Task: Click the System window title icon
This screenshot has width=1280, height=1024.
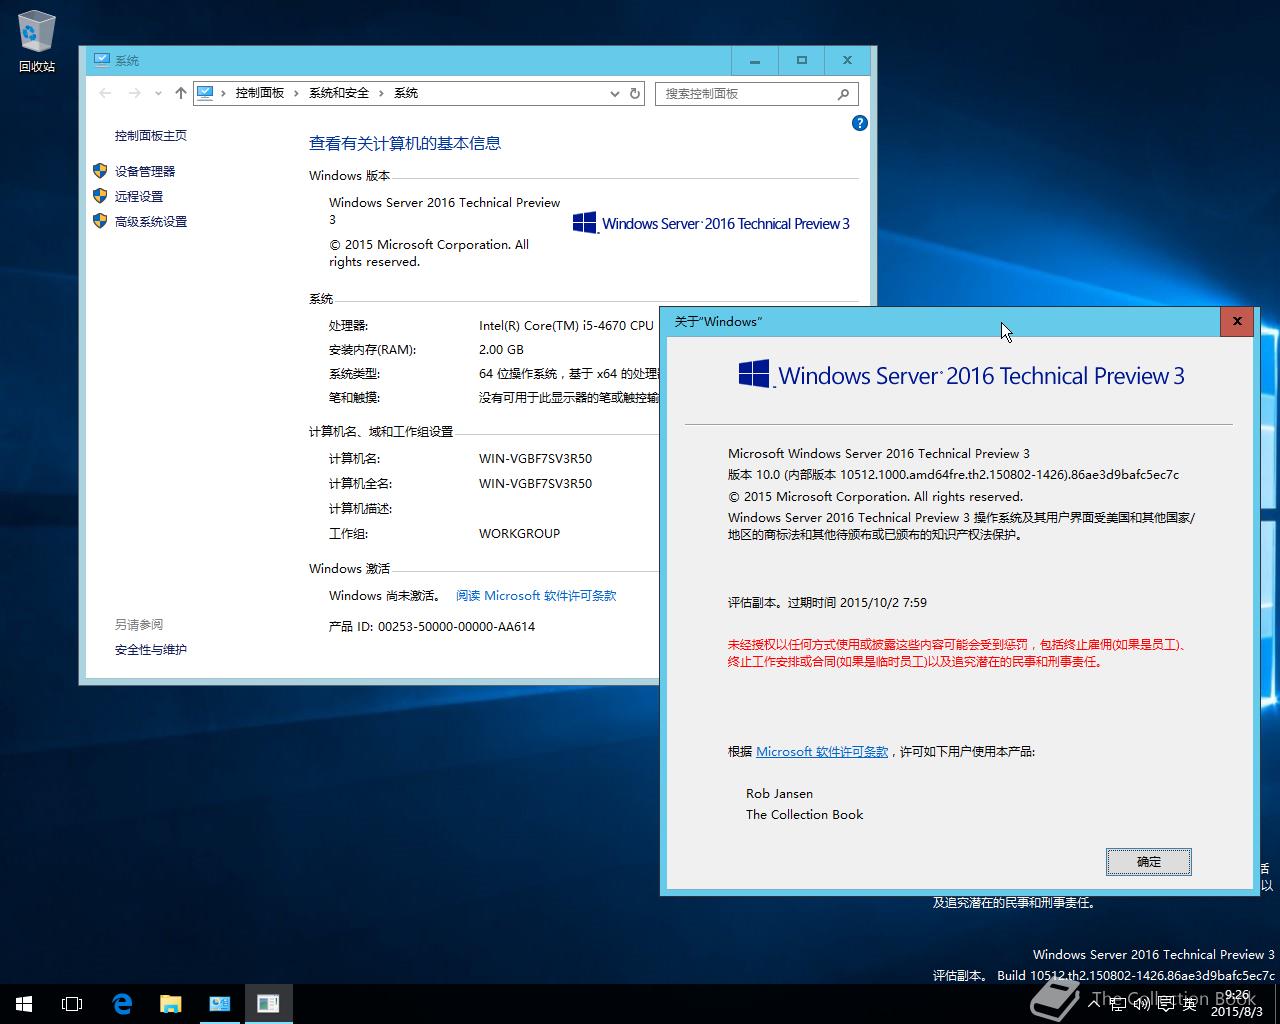Action: tap(101, 60)
